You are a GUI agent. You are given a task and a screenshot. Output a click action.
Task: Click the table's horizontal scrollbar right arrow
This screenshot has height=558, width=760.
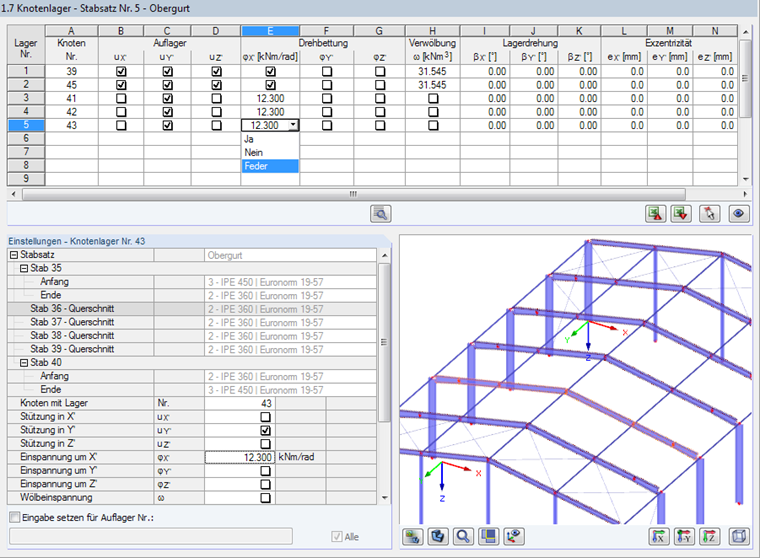click(x=745, y=194)
